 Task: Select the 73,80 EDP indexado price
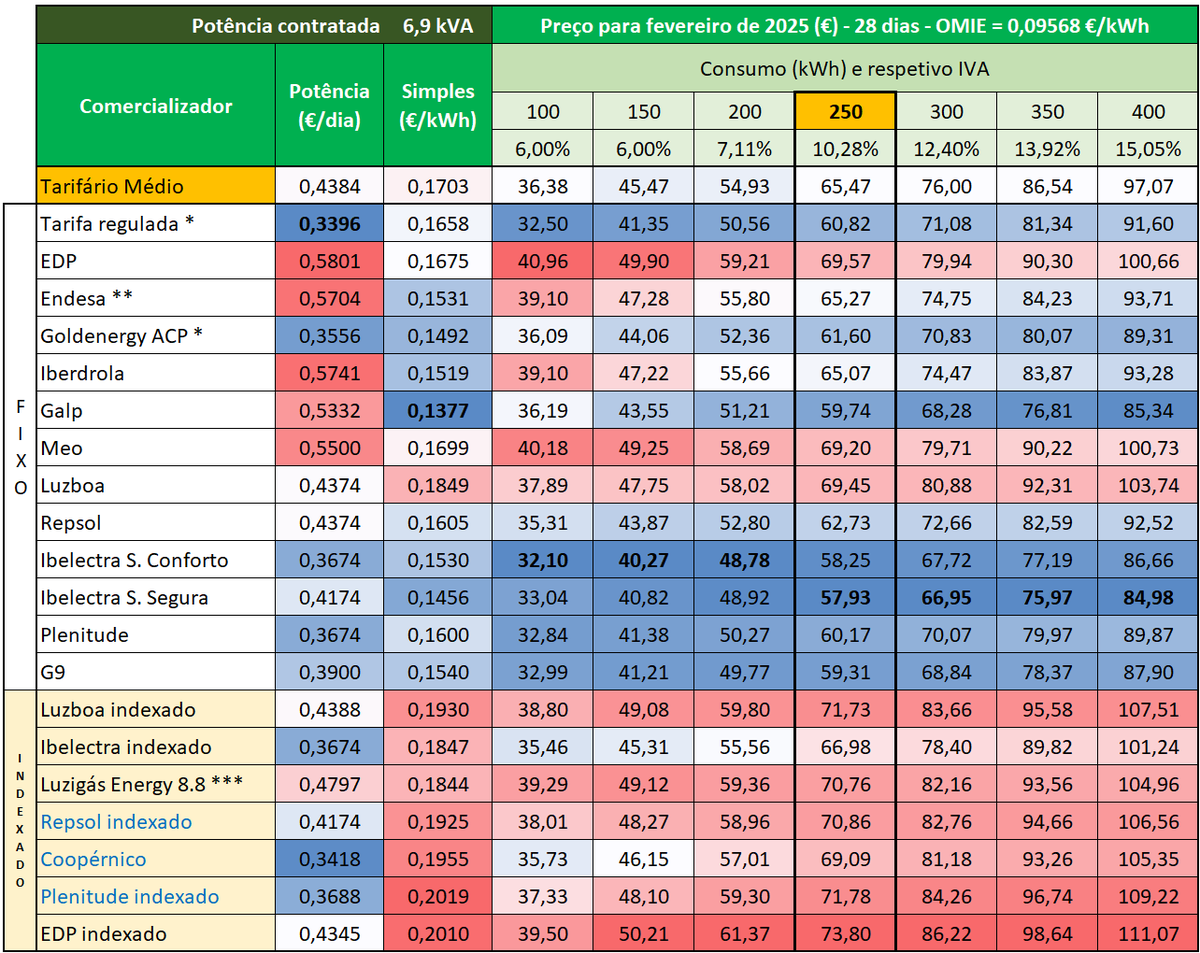[x=846, y=934]
